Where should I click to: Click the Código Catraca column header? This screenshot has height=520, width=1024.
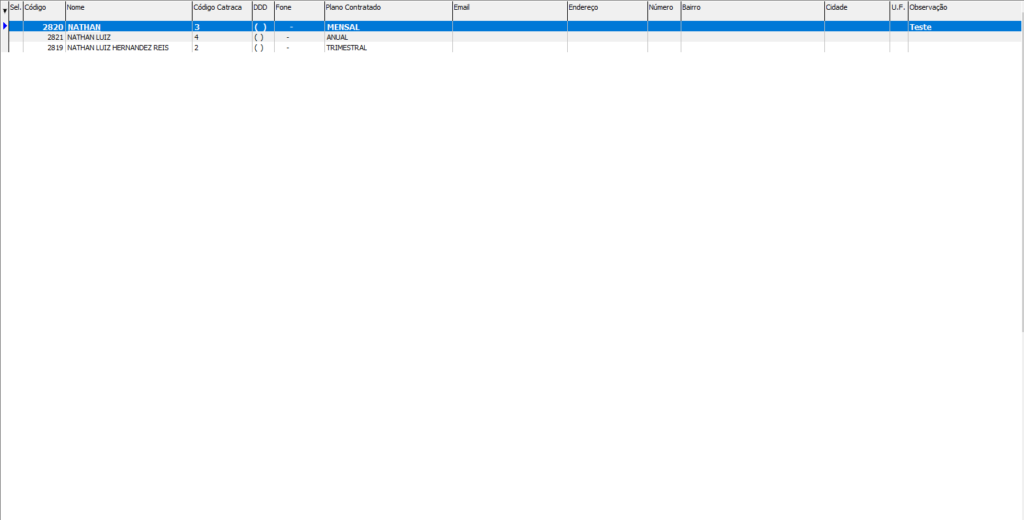(x=222, y=10)
